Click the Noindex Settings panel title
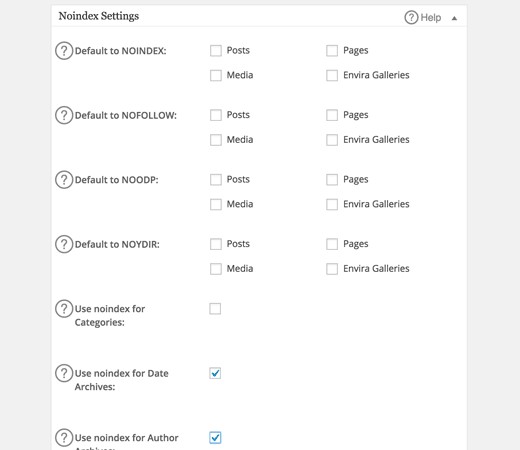 (x=99, y=16)
